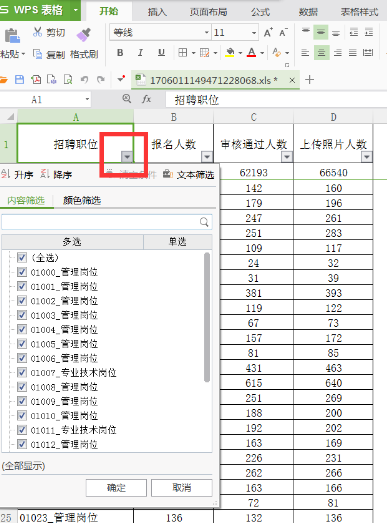Select the Format Painter brush
This screenshot has width=387, height=523.
(83, 35)
